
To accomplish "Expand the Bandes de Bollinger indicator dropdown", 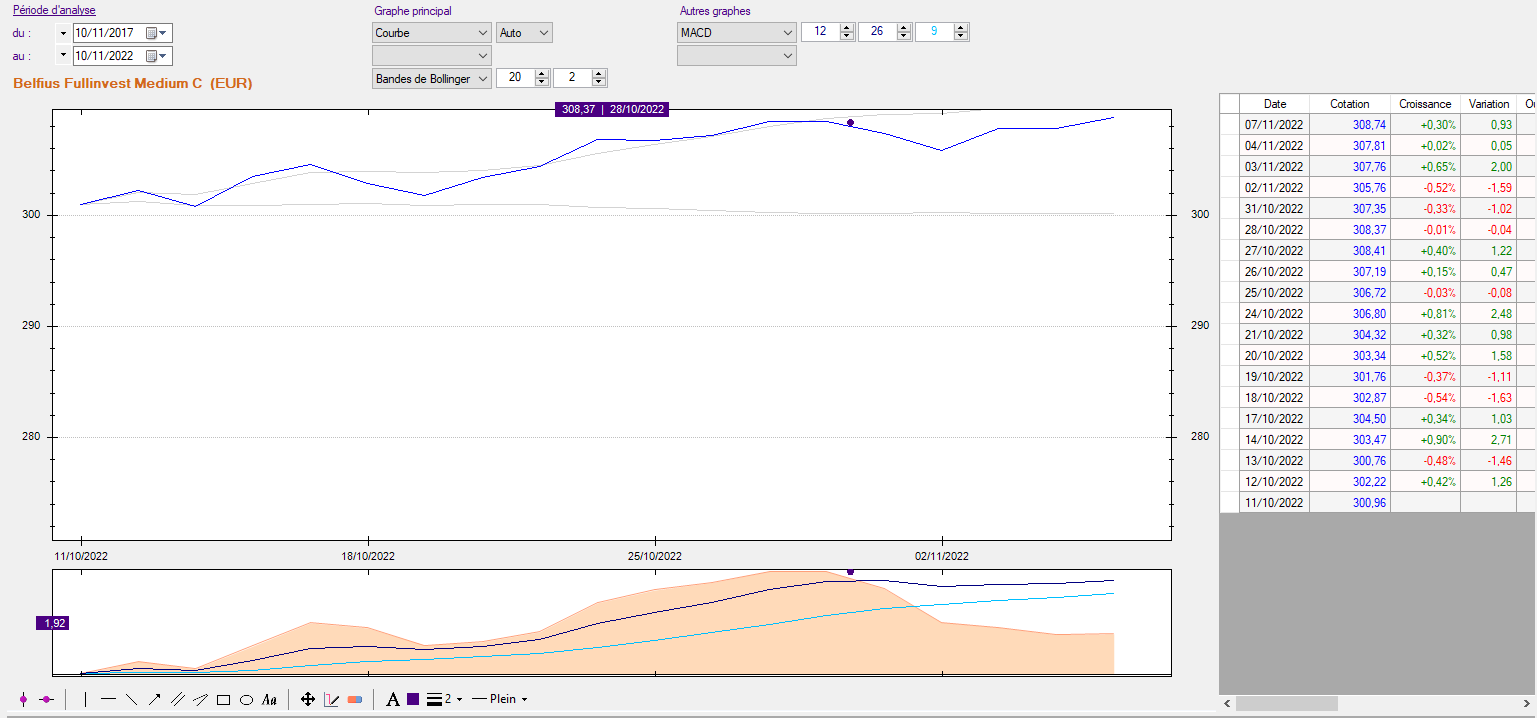I will (x=431, y=78).
